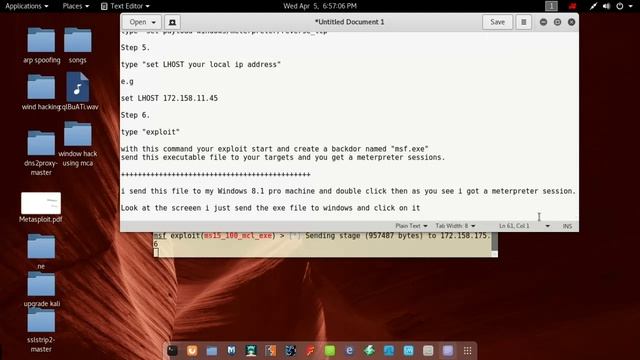This screenshot has height=360, width=640.
Task: Launch the orange Firefox dock icon
Action: point(192,350)
